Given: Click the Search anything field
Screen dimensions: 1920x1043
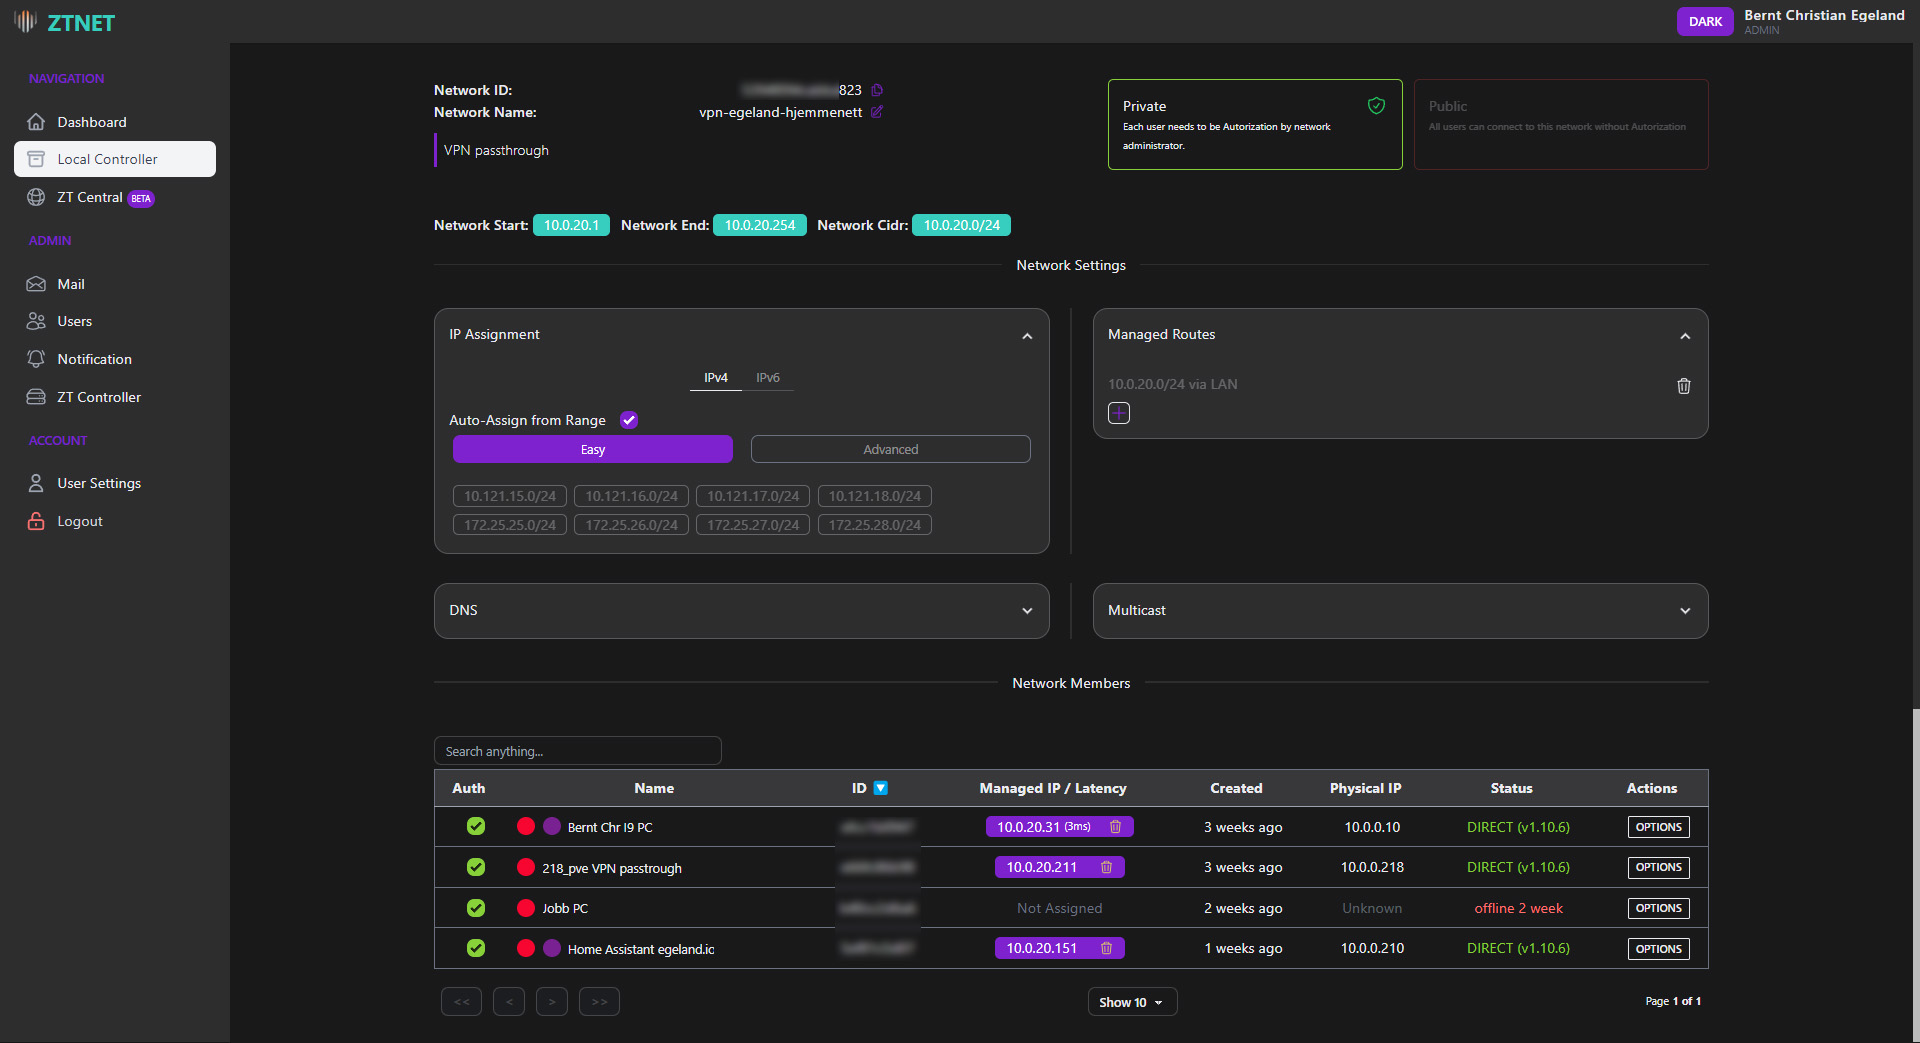Looking at the screenshot, I should [x=577, y=750].
